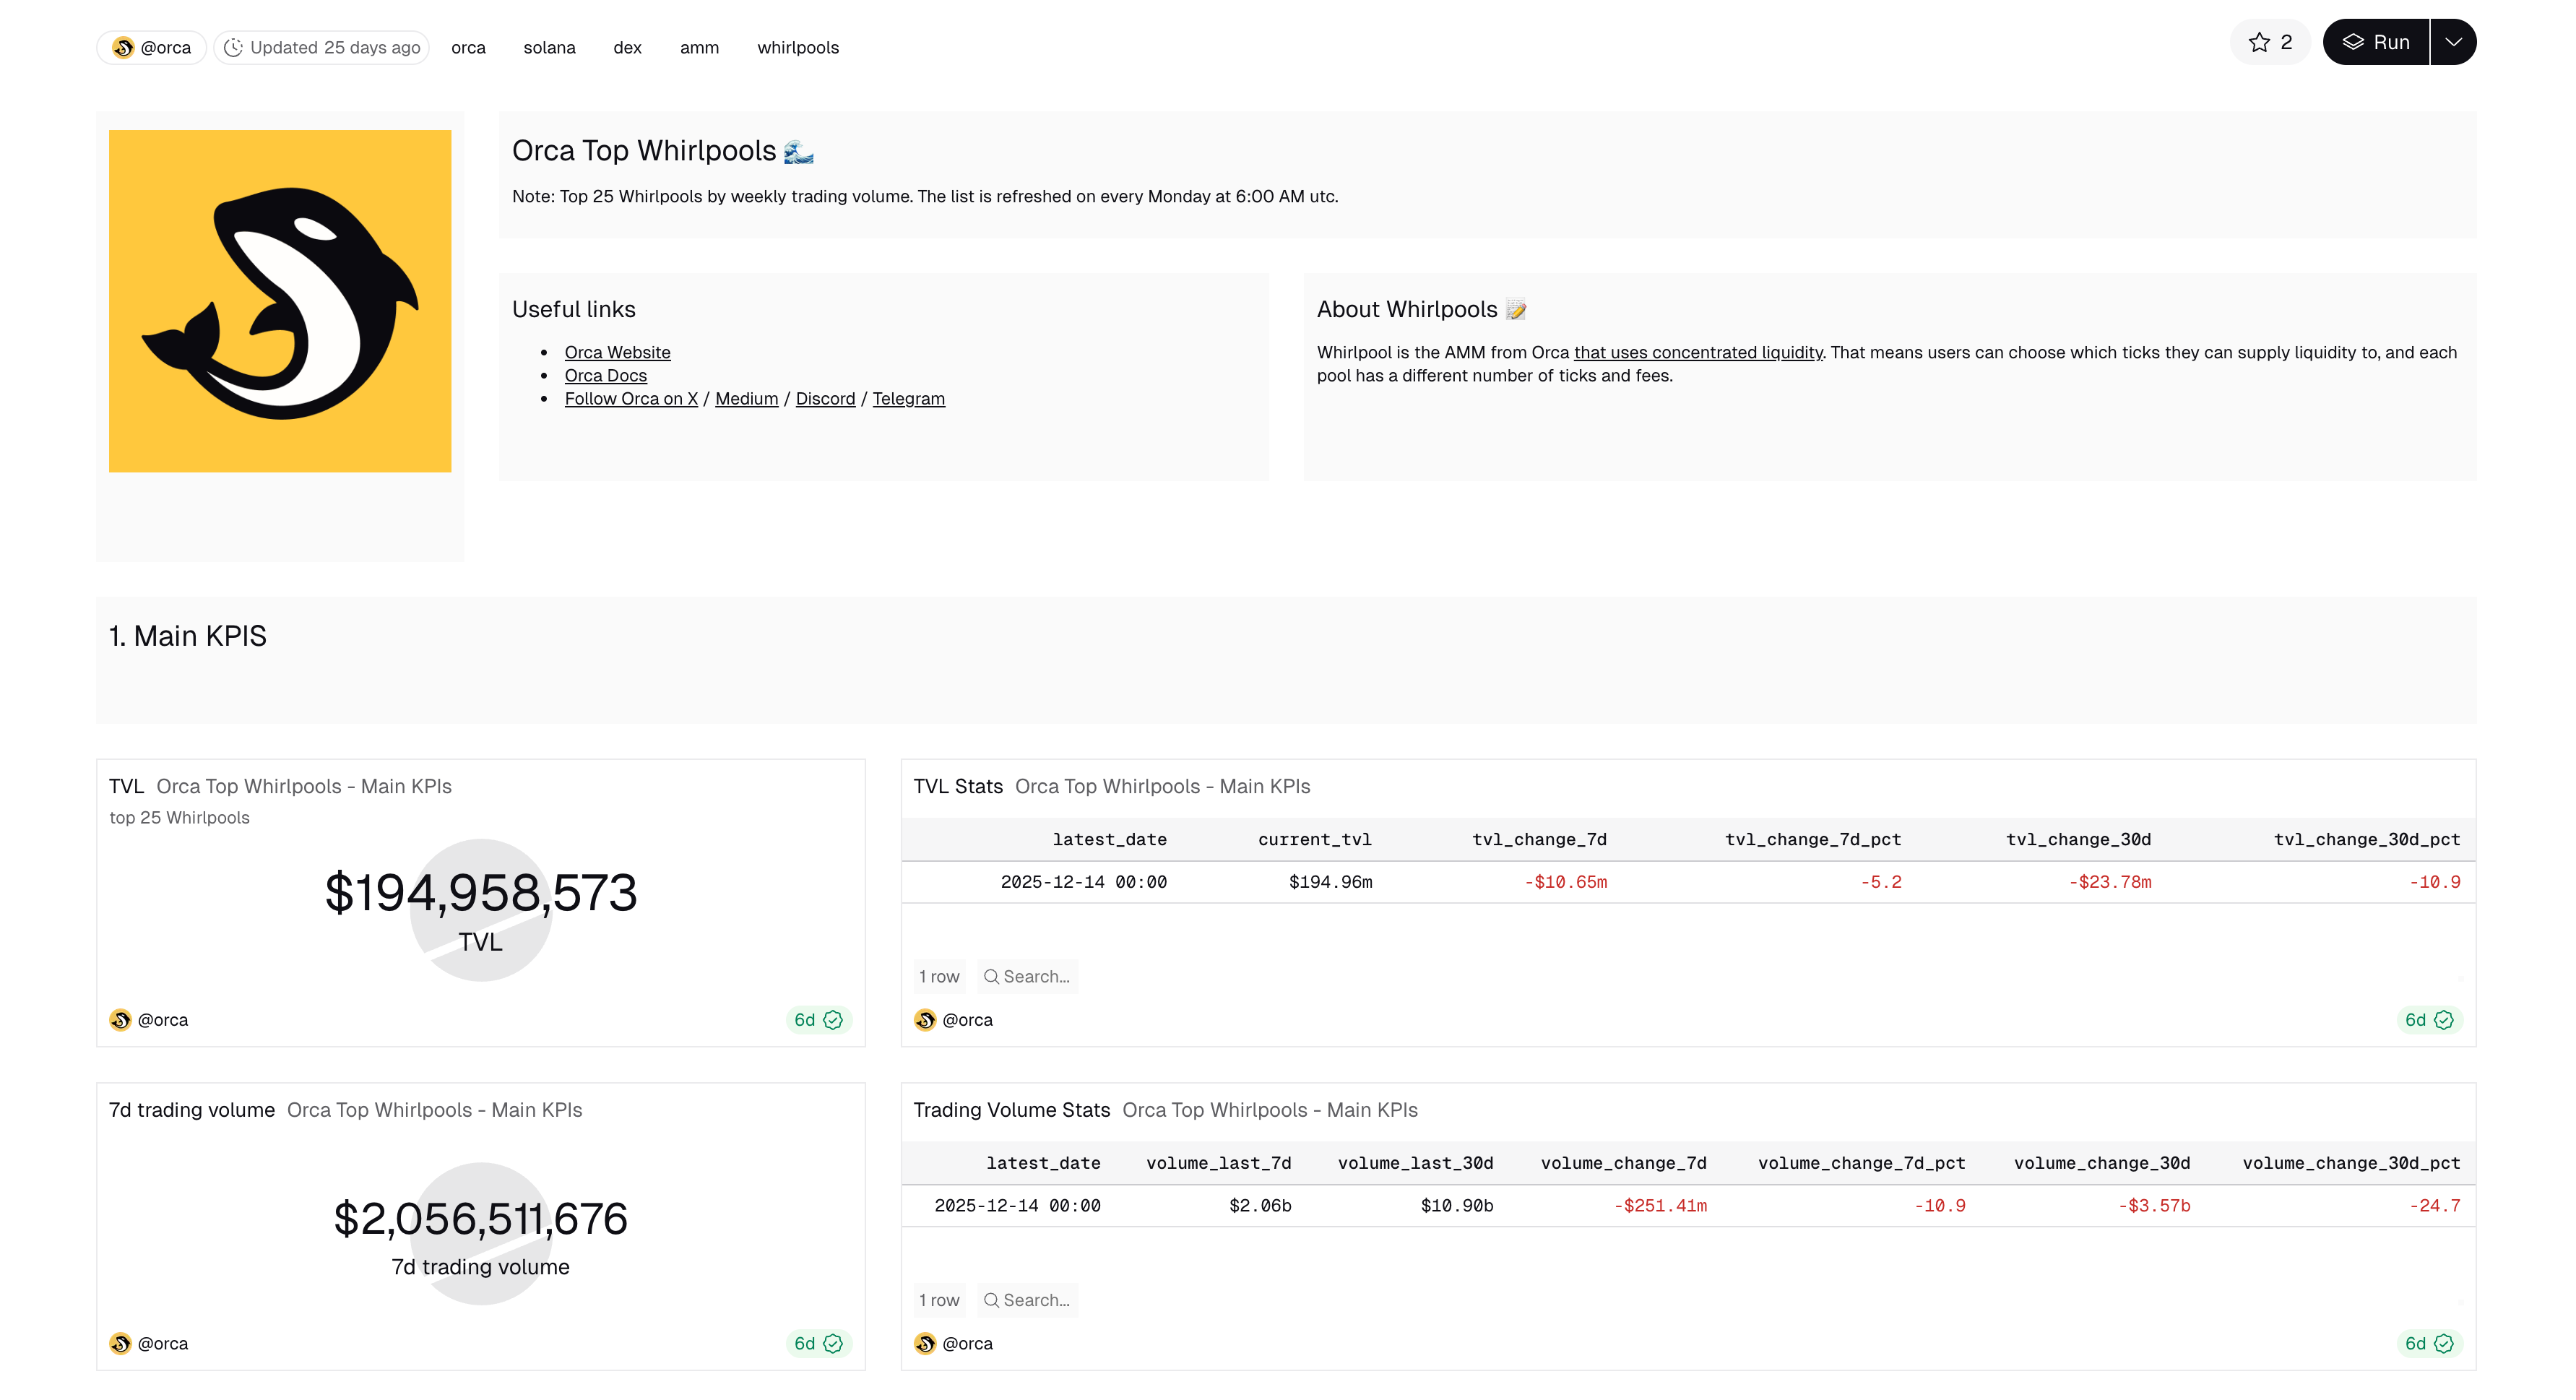Select the whirlpools tag
This screenshot has height=1400, width=2576.
797,47
